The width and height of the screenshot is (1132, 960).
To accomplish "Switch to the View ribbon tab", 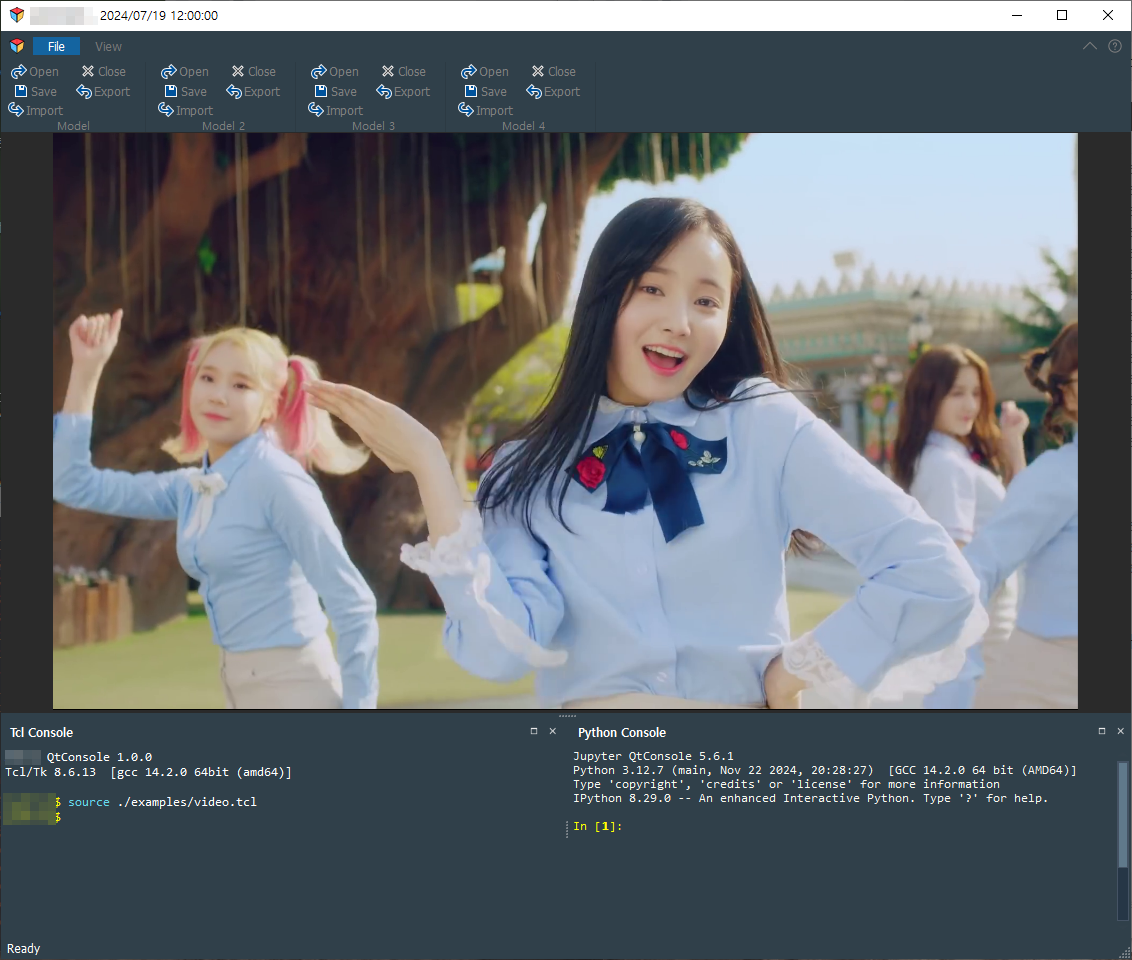I will tap(108, 46).
